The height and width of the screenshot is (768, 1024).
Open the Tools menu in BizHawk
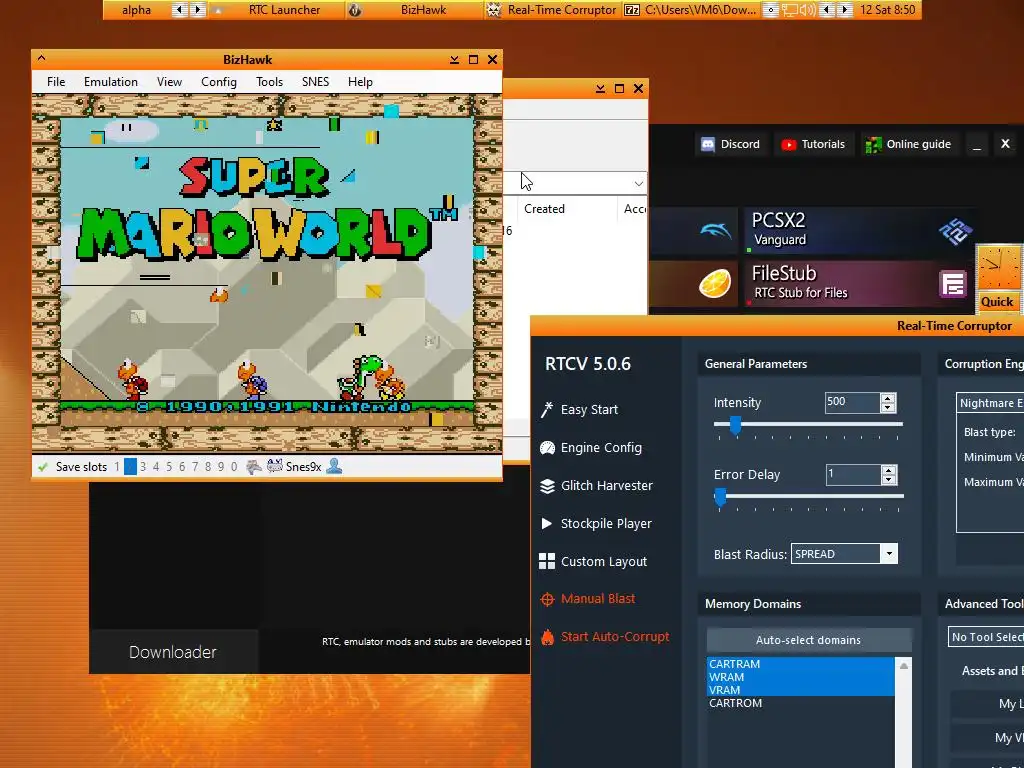click(x=269, y=82)
